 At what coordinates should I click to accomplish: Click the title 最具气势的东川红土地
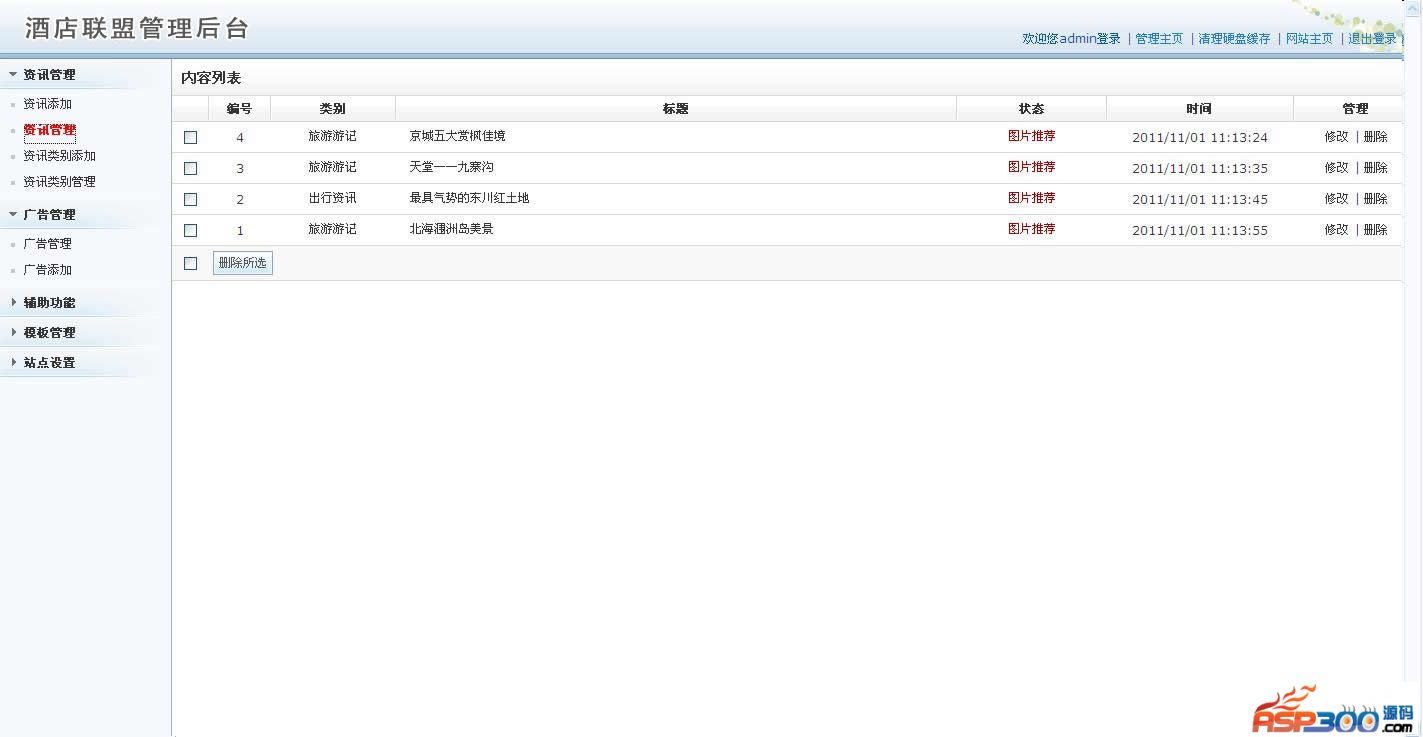point(470,198)
